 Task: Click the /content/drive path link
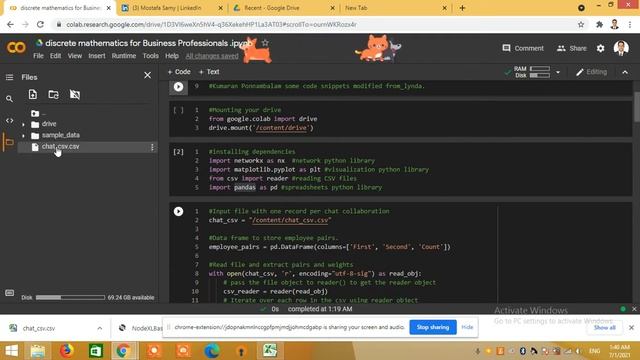(281, 128)
